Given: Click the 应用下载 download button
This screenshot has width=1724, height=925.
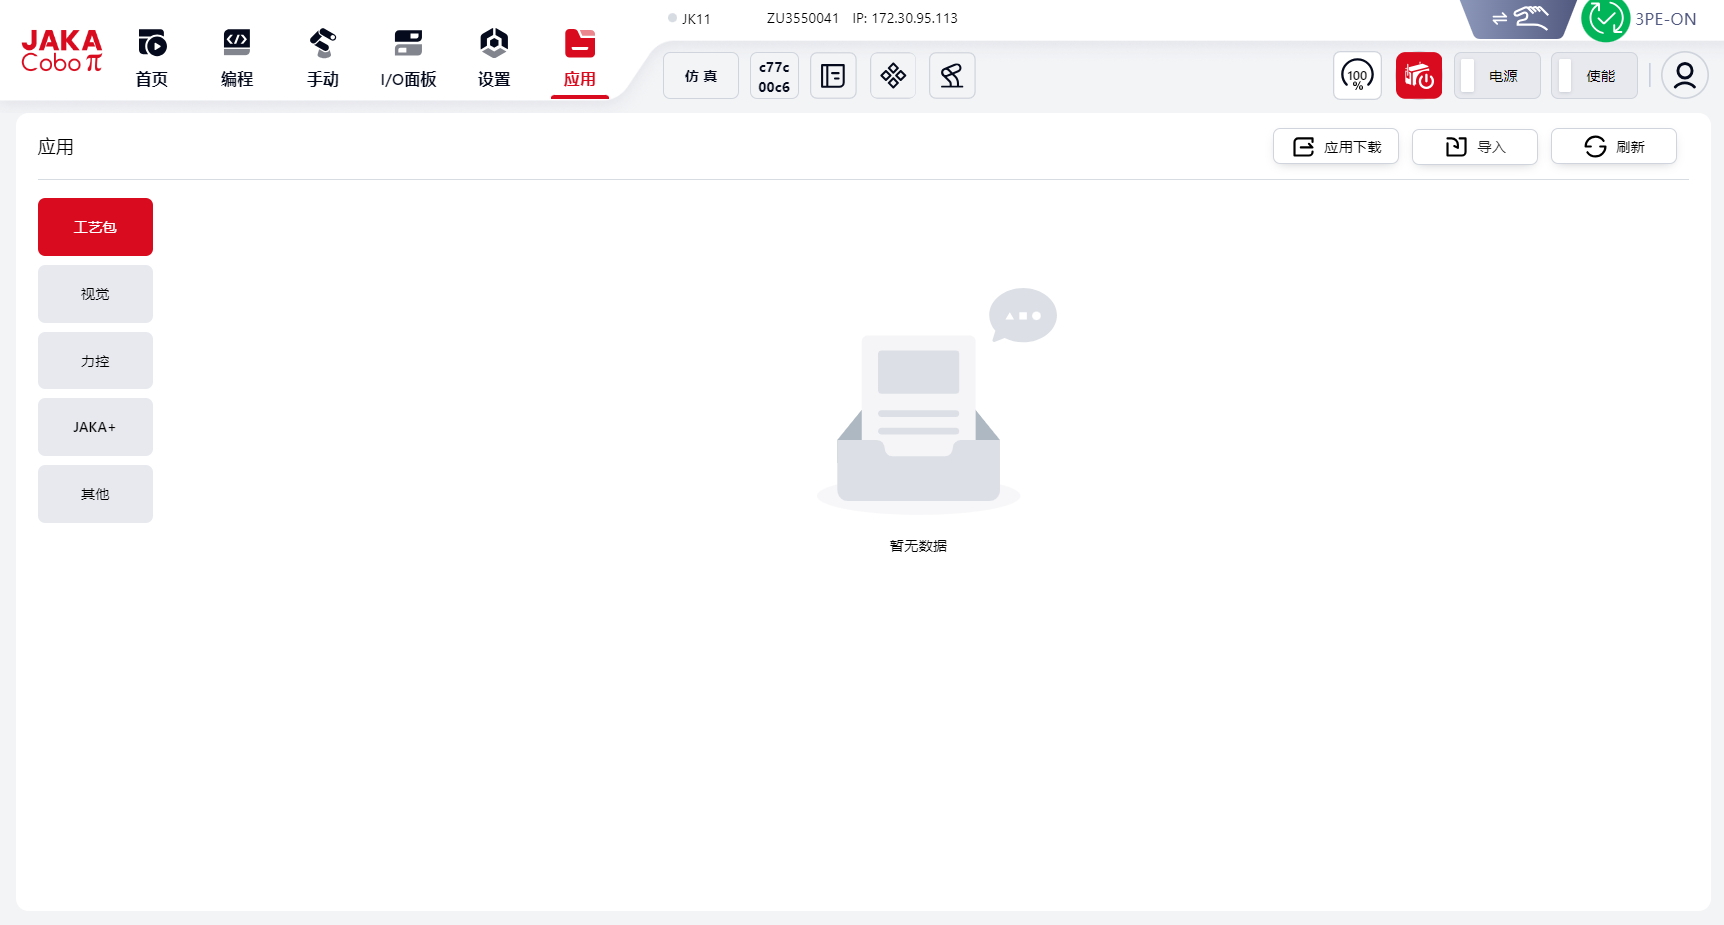Looking at the screenshot, I should pyautogui.click(x=1336, y=147).
